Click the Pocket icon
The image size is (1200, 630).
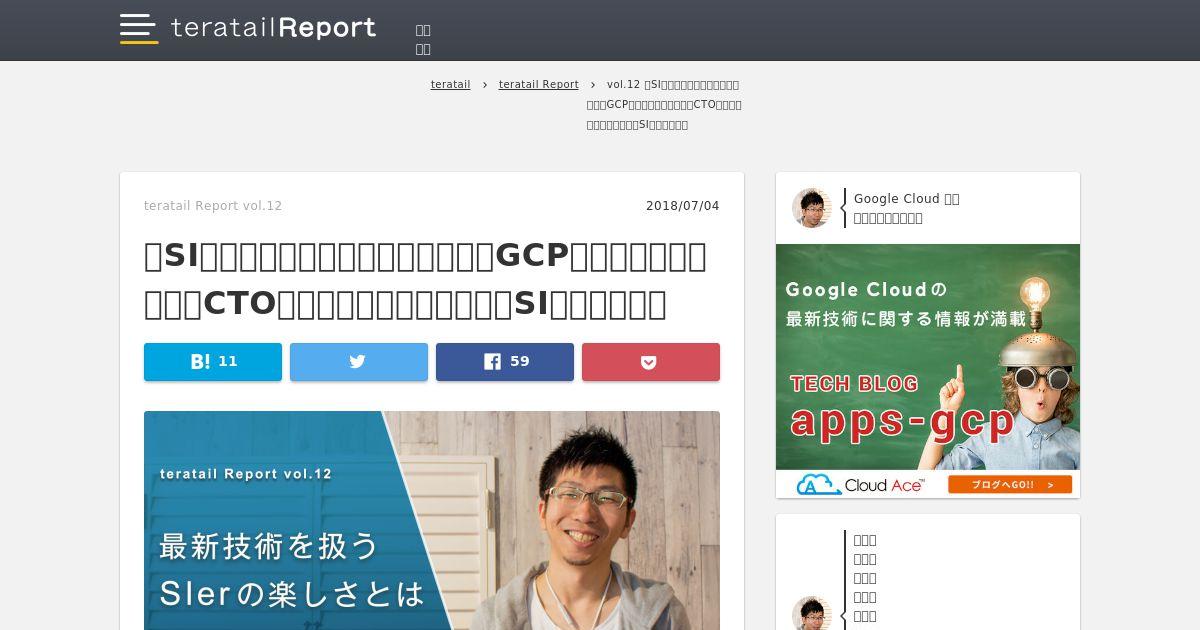point(649,362)
